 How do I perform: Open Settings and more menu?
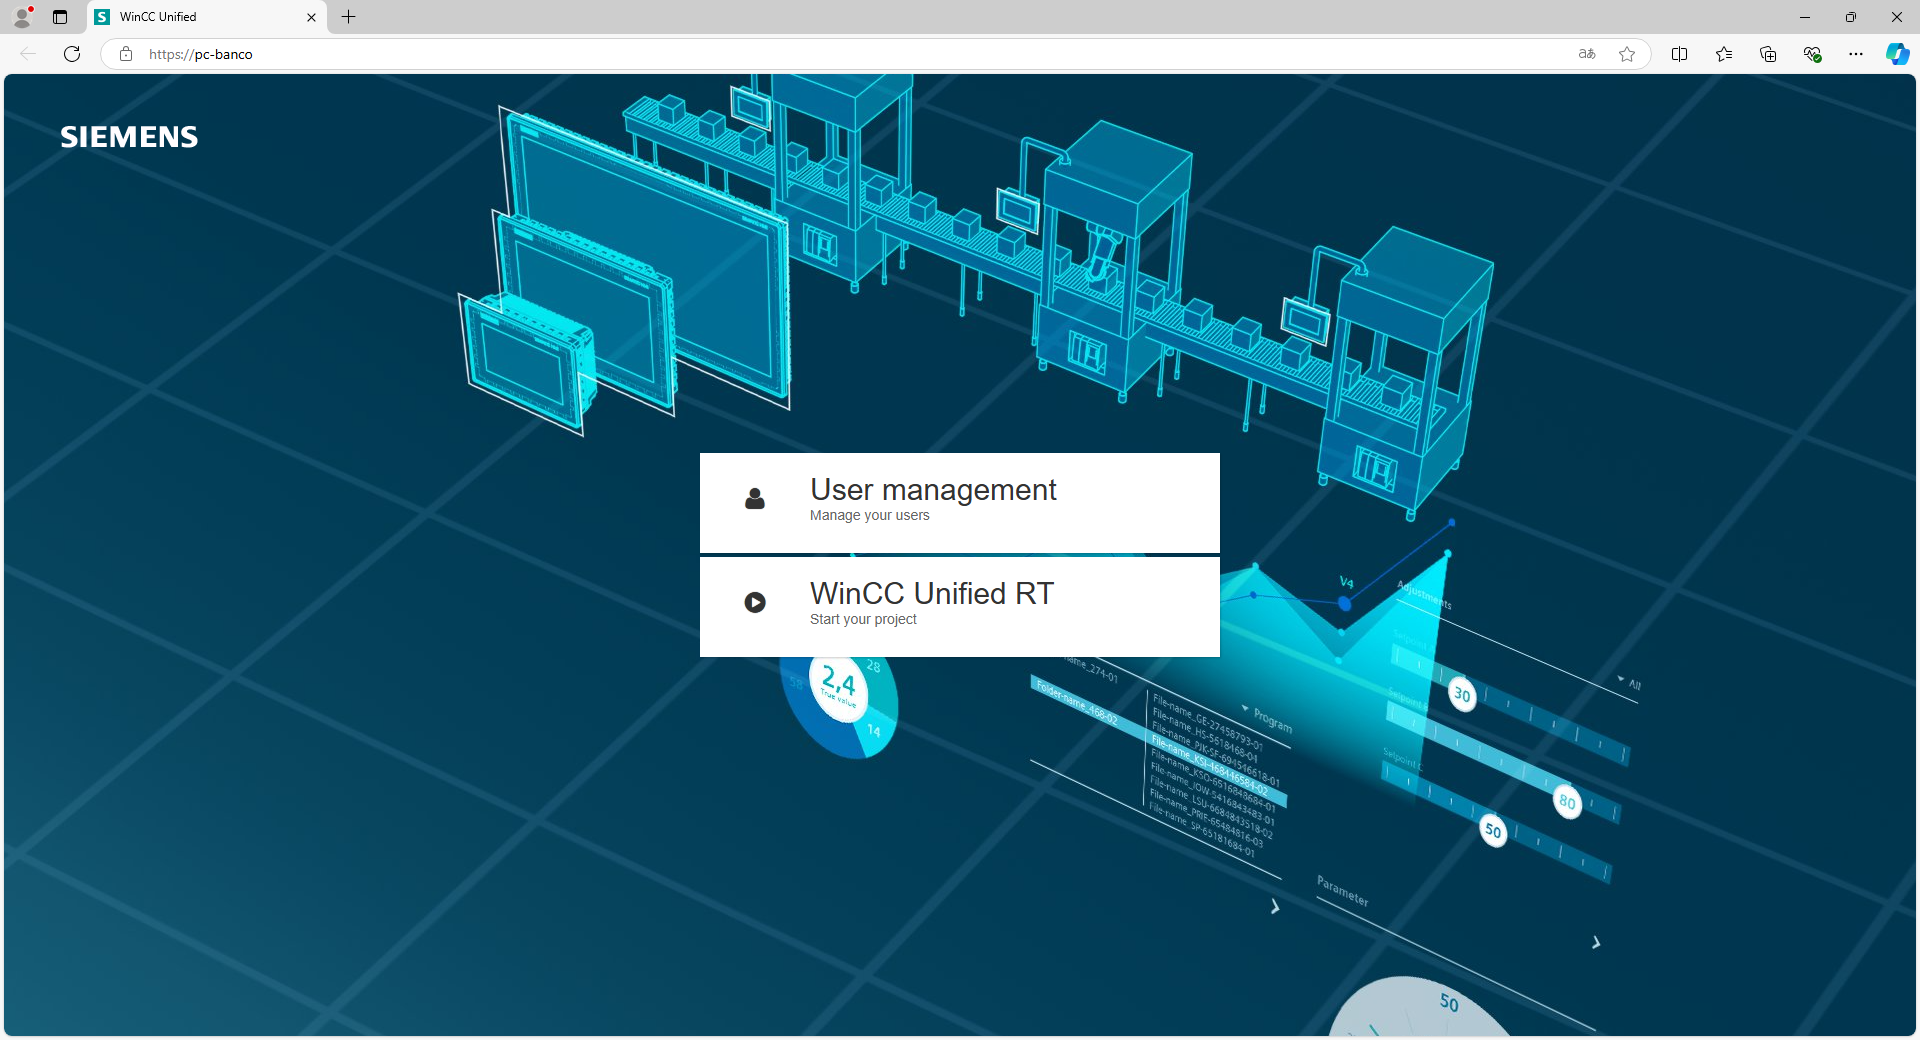point(1856,54)
